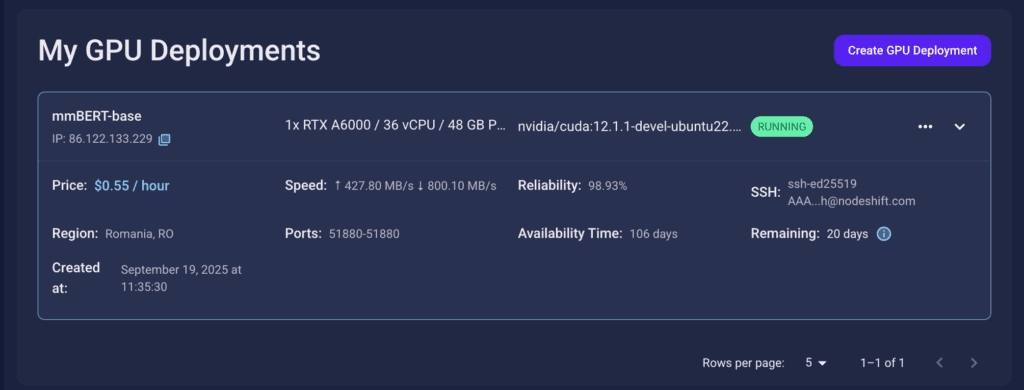This screenshot has width=1024, height=390.
Task: Click the nvidia/cuda image name text
Action: pyautogui.click(x=630, y=127)
